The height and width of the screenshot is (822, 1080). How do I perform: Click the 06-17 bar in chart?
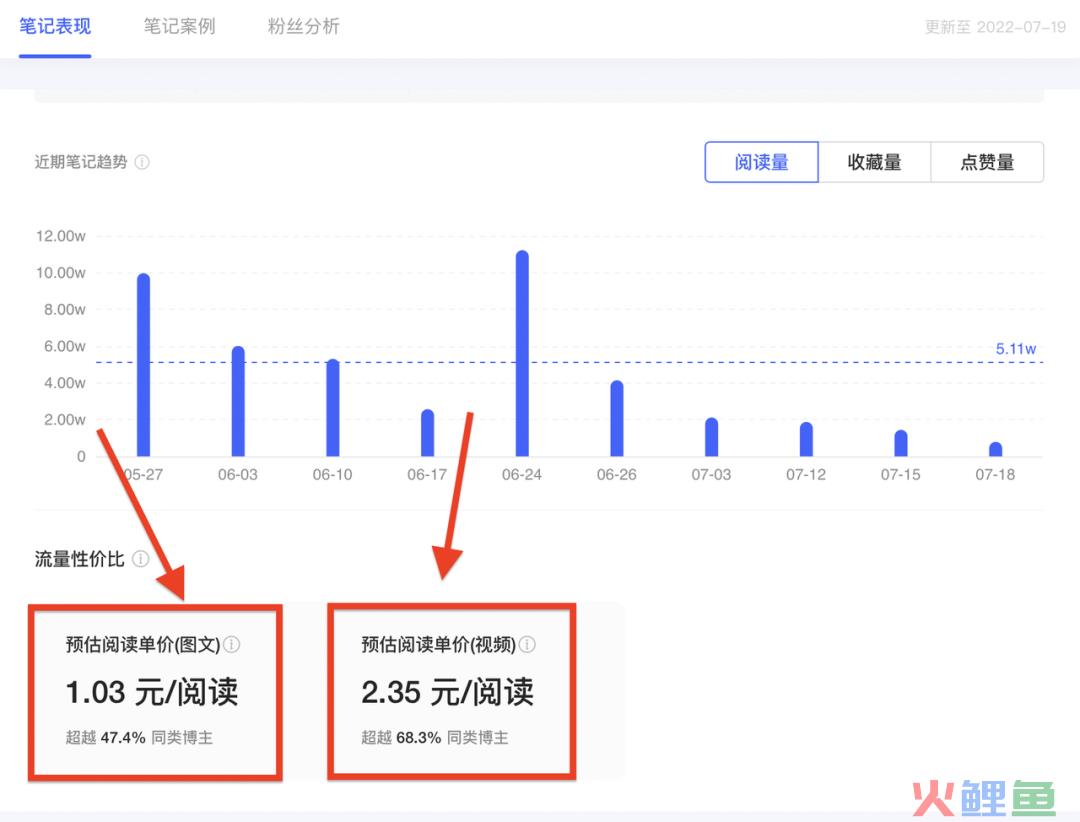point(428,433)
